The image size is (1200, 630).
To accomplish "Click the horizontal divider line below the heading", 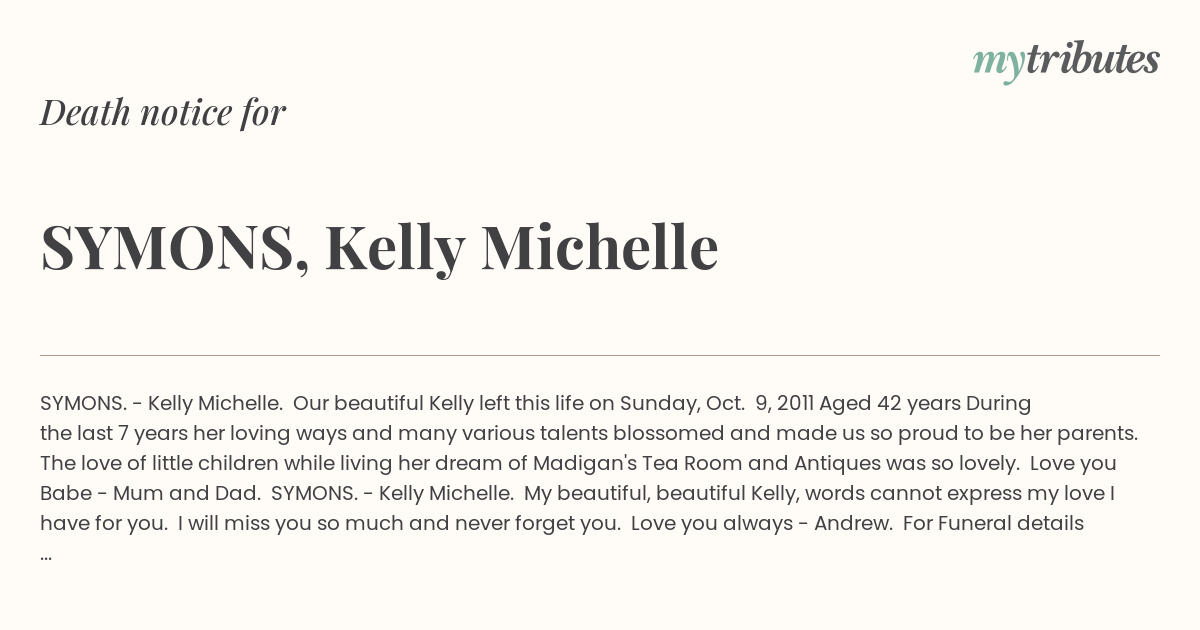I will click(600, 355).
